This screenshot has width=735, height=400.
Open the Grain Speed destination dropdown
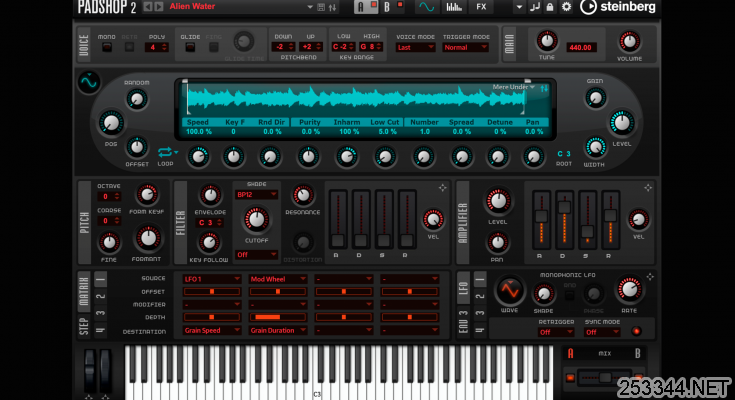212,331
